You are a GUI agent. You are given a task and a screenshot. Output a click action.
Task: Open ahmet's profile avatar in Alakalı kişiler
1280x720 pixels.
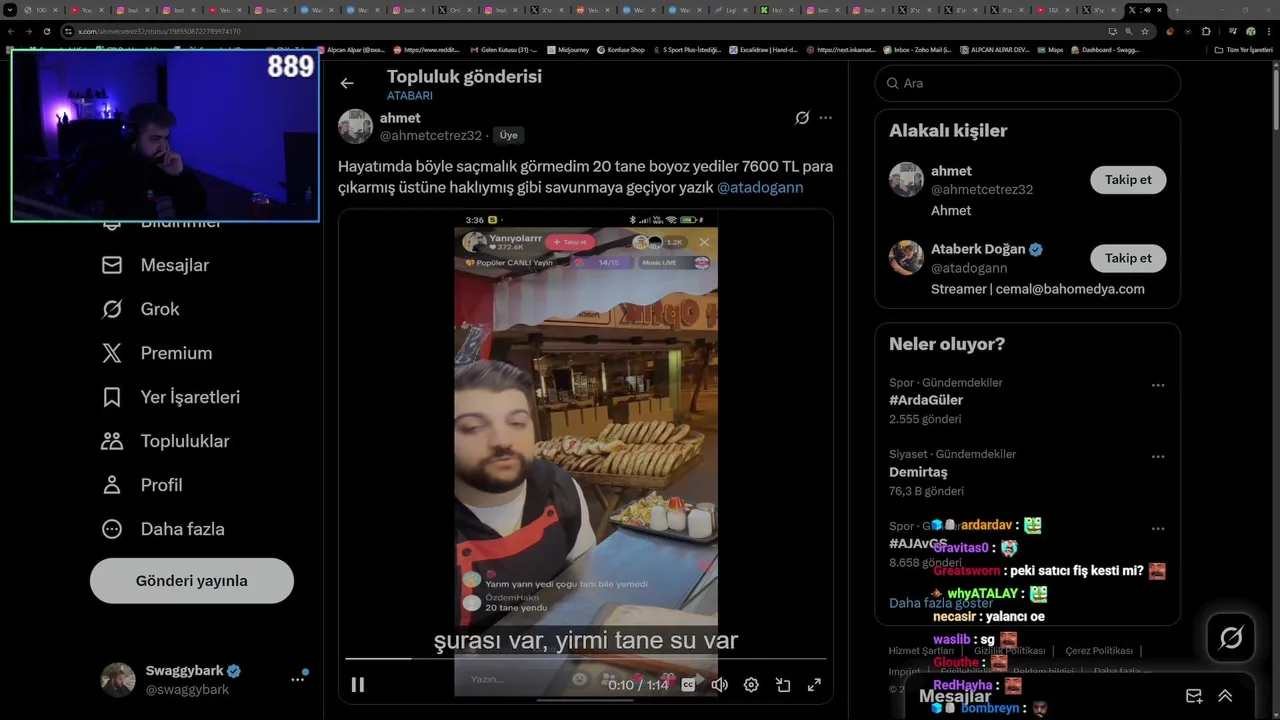click(x=906, y=180)
